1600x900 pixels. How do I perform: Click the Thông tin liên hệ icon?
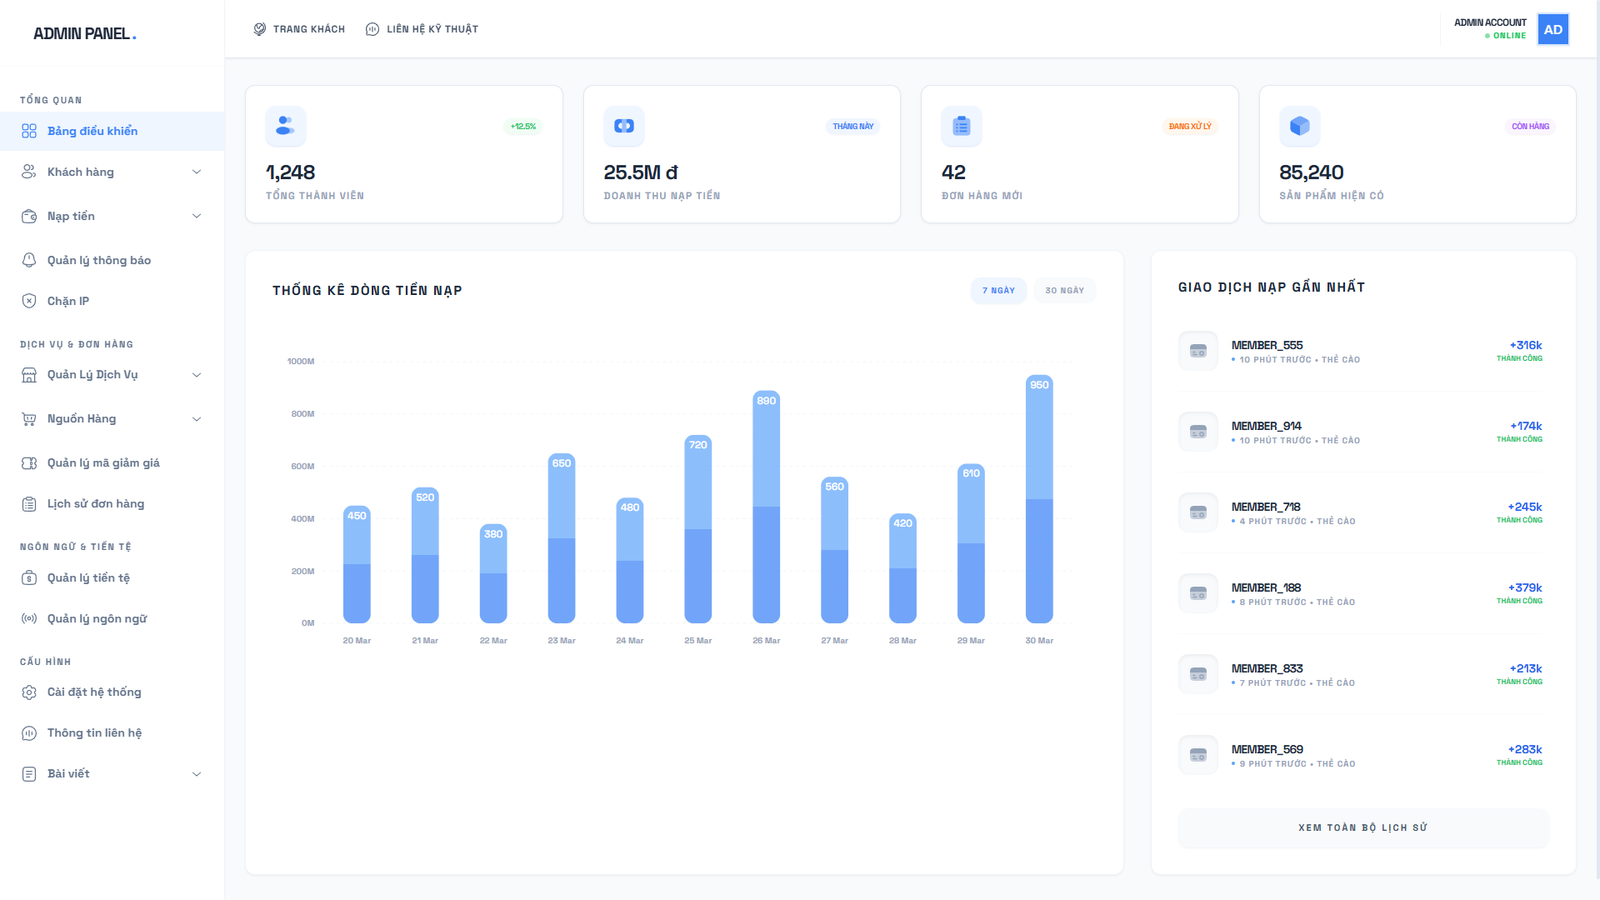pyautogui.click(x=30, y=732)
